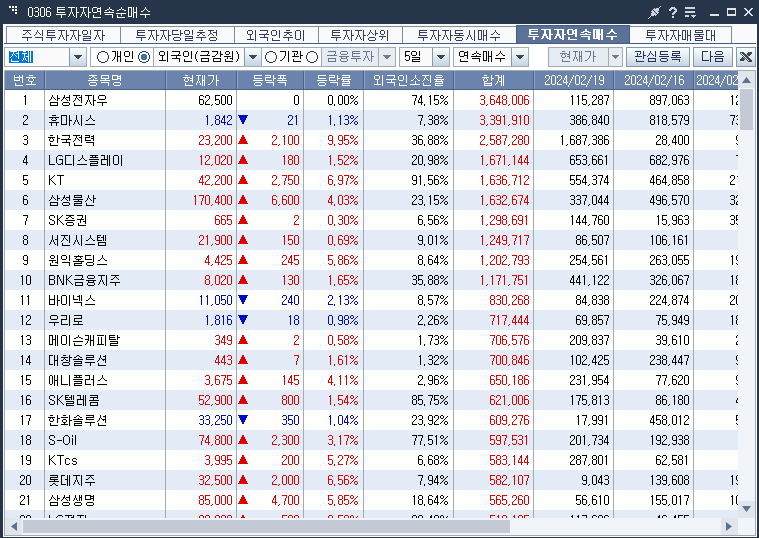Image resolution: width=759 pixels, height=538 pixels.
Task: Expand the 금융투자 dropdown arrow
Action: 387,57
